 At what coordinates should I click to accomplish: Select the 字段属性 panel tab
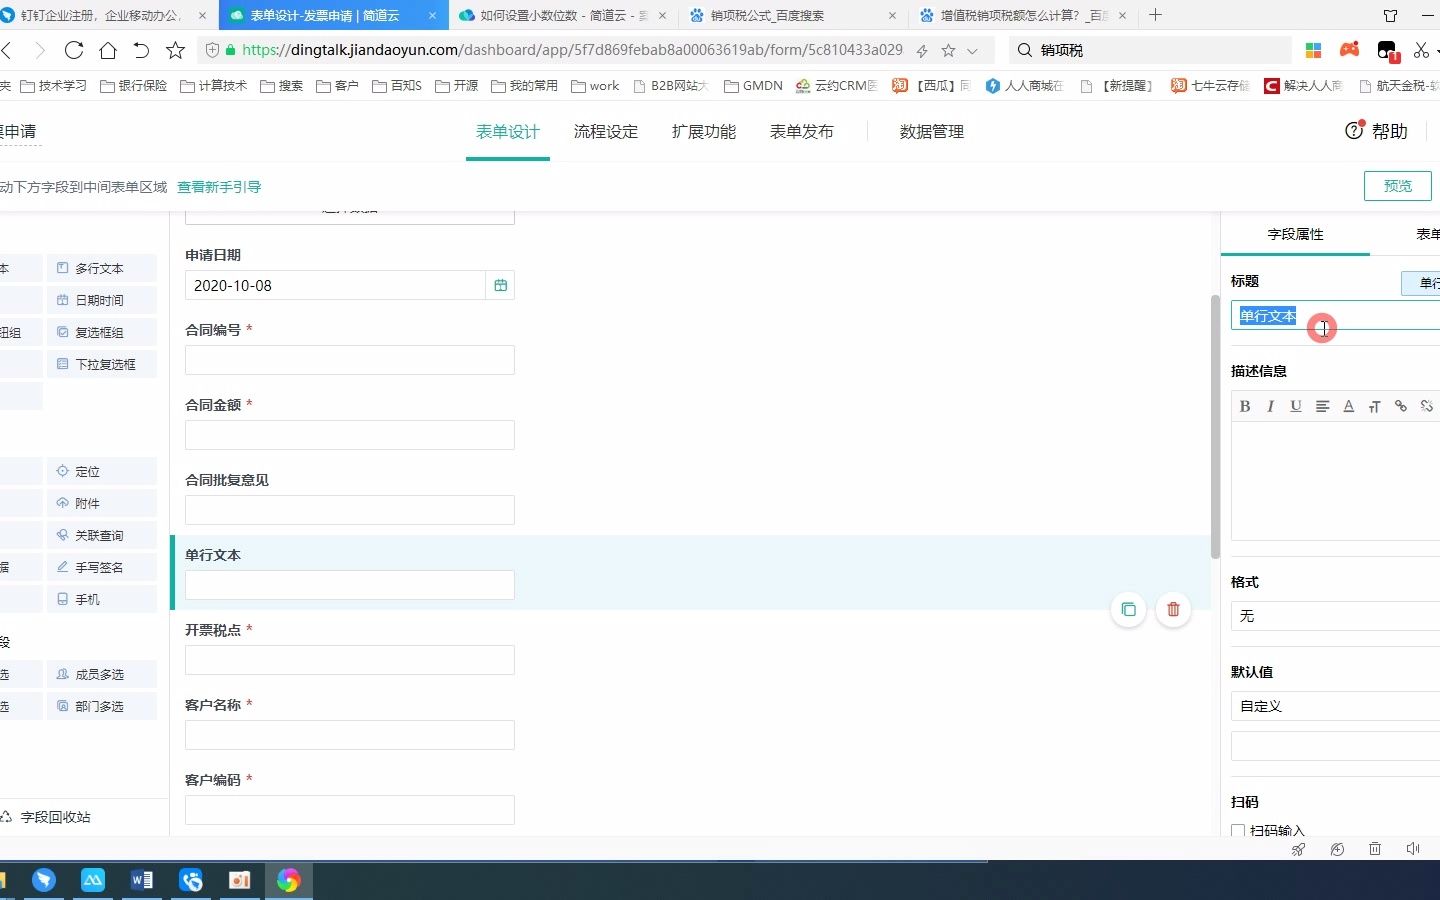1295,234
